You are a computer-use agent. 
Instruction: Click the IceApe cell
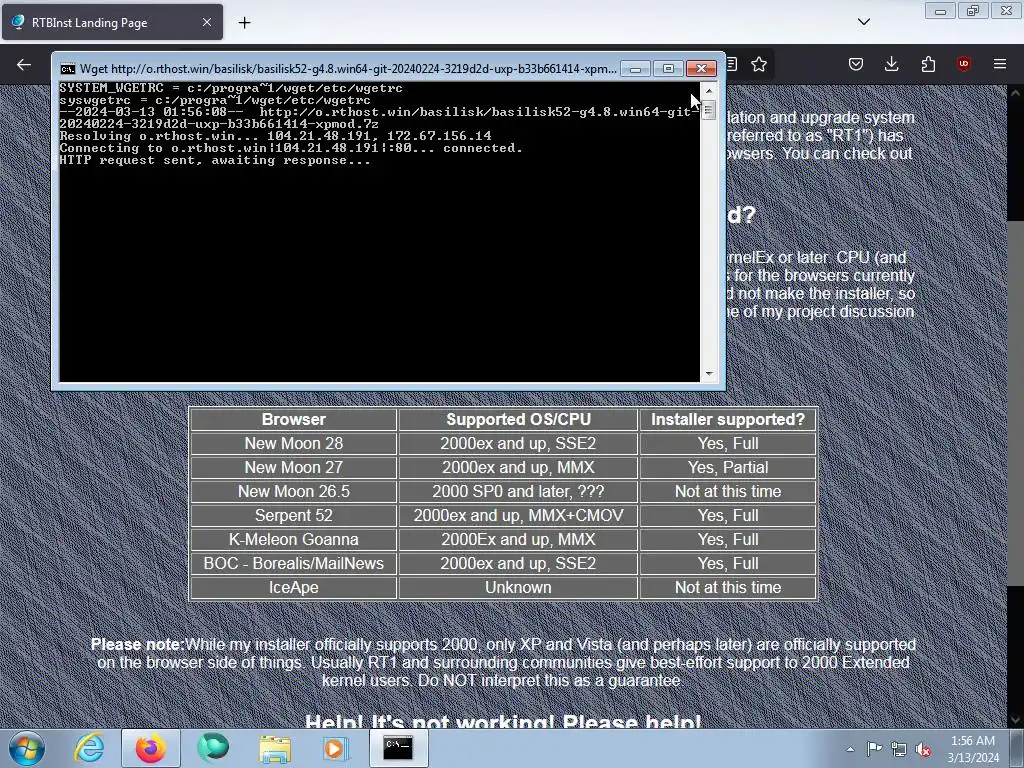293,587
